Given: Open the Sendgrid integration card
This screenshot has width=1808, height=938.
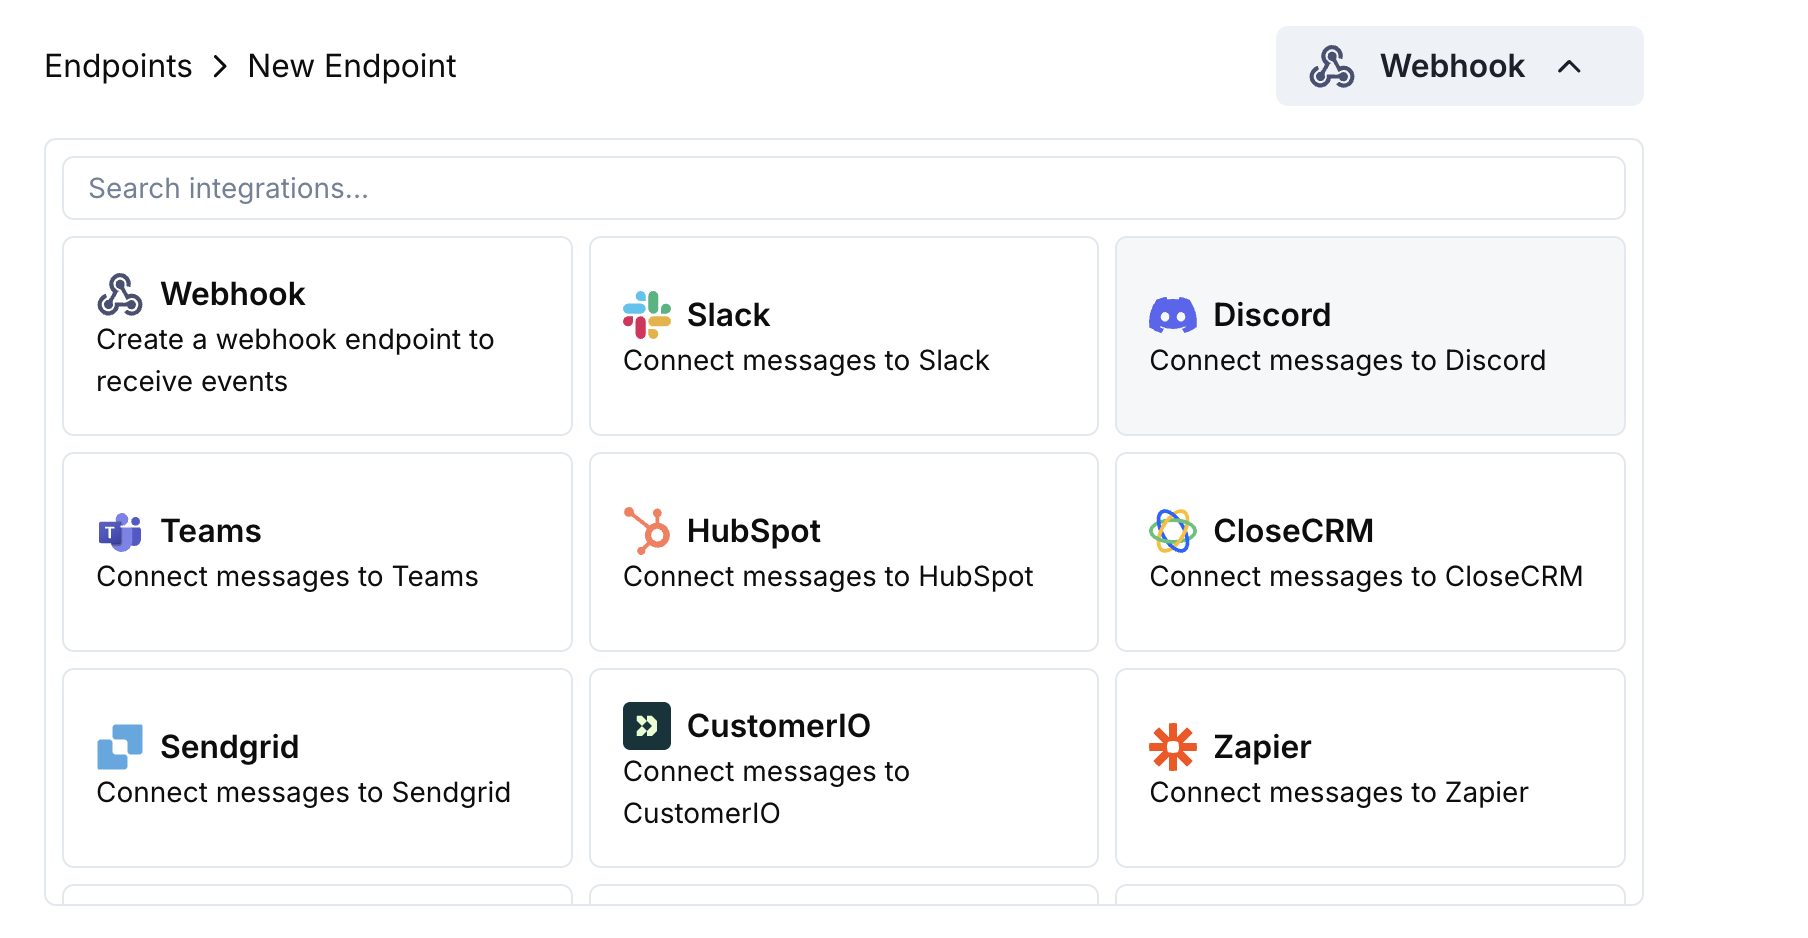Looking at the screenshot, I should (316, 767).
